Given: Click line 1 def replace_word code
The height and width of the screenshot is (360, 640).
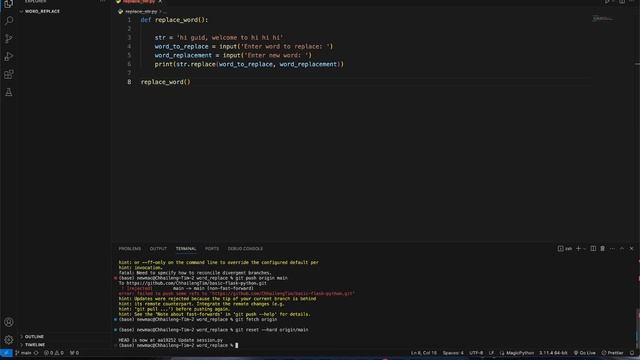Looking at the screenshot, I should [x=174, y=20].
